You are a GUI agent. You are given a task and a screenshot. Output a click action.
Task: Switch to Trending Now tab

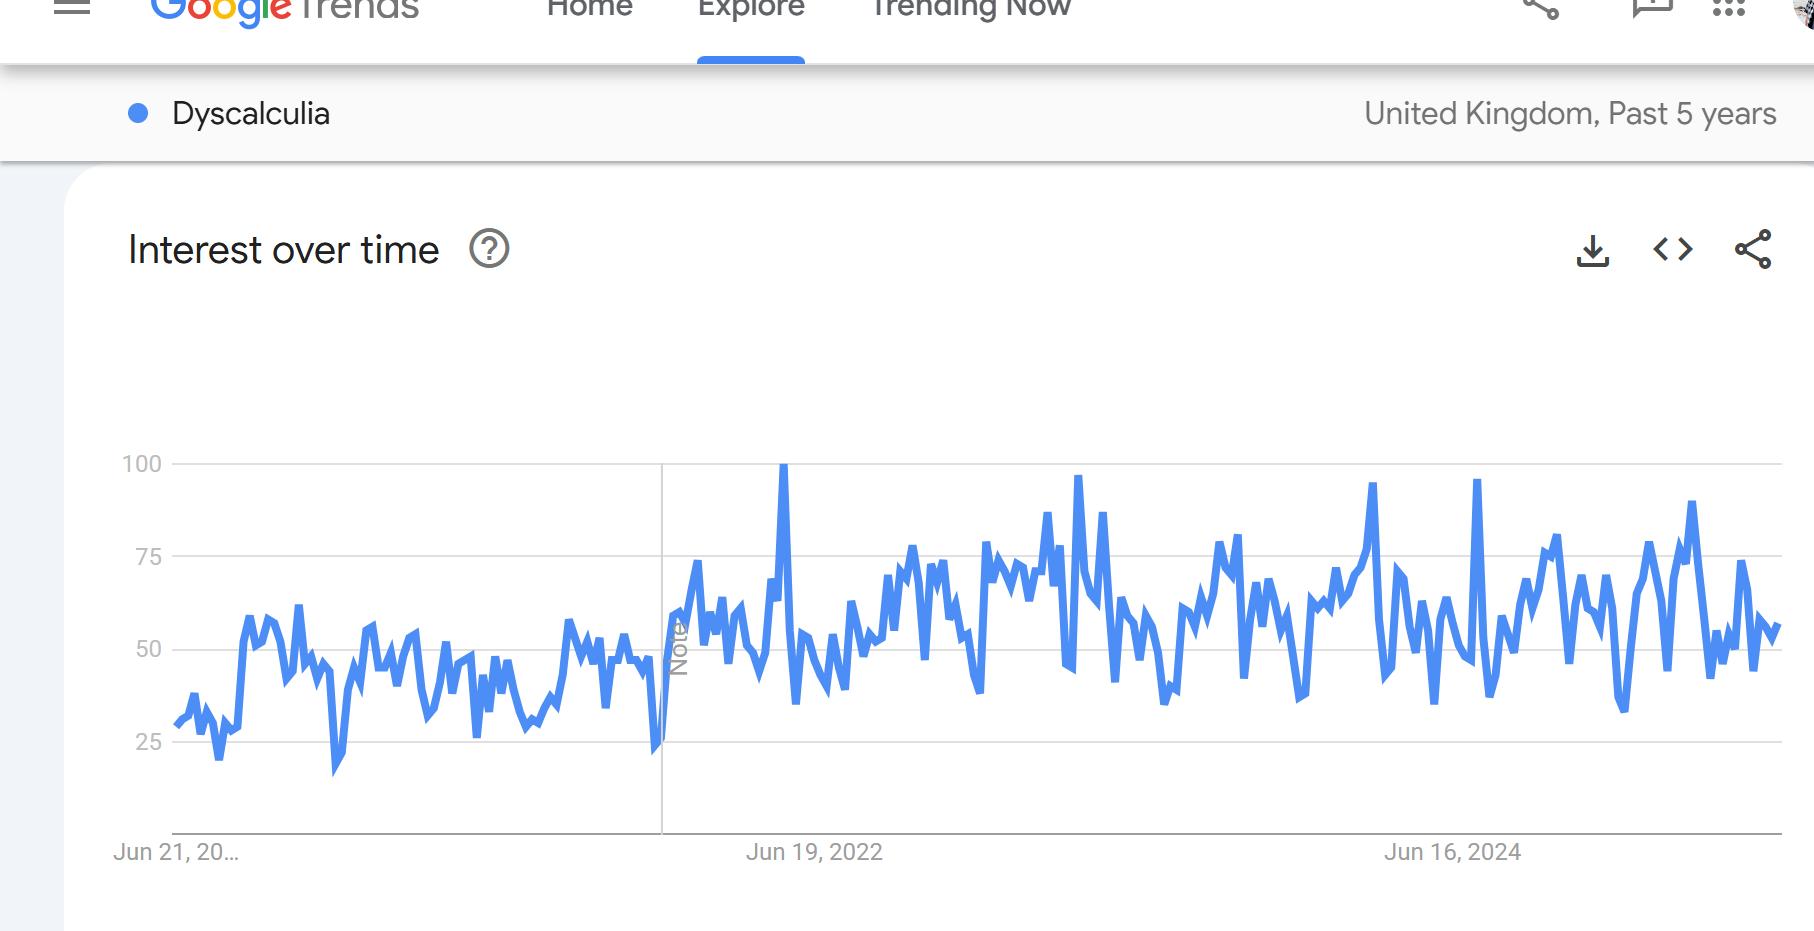[x=971, y=10]
